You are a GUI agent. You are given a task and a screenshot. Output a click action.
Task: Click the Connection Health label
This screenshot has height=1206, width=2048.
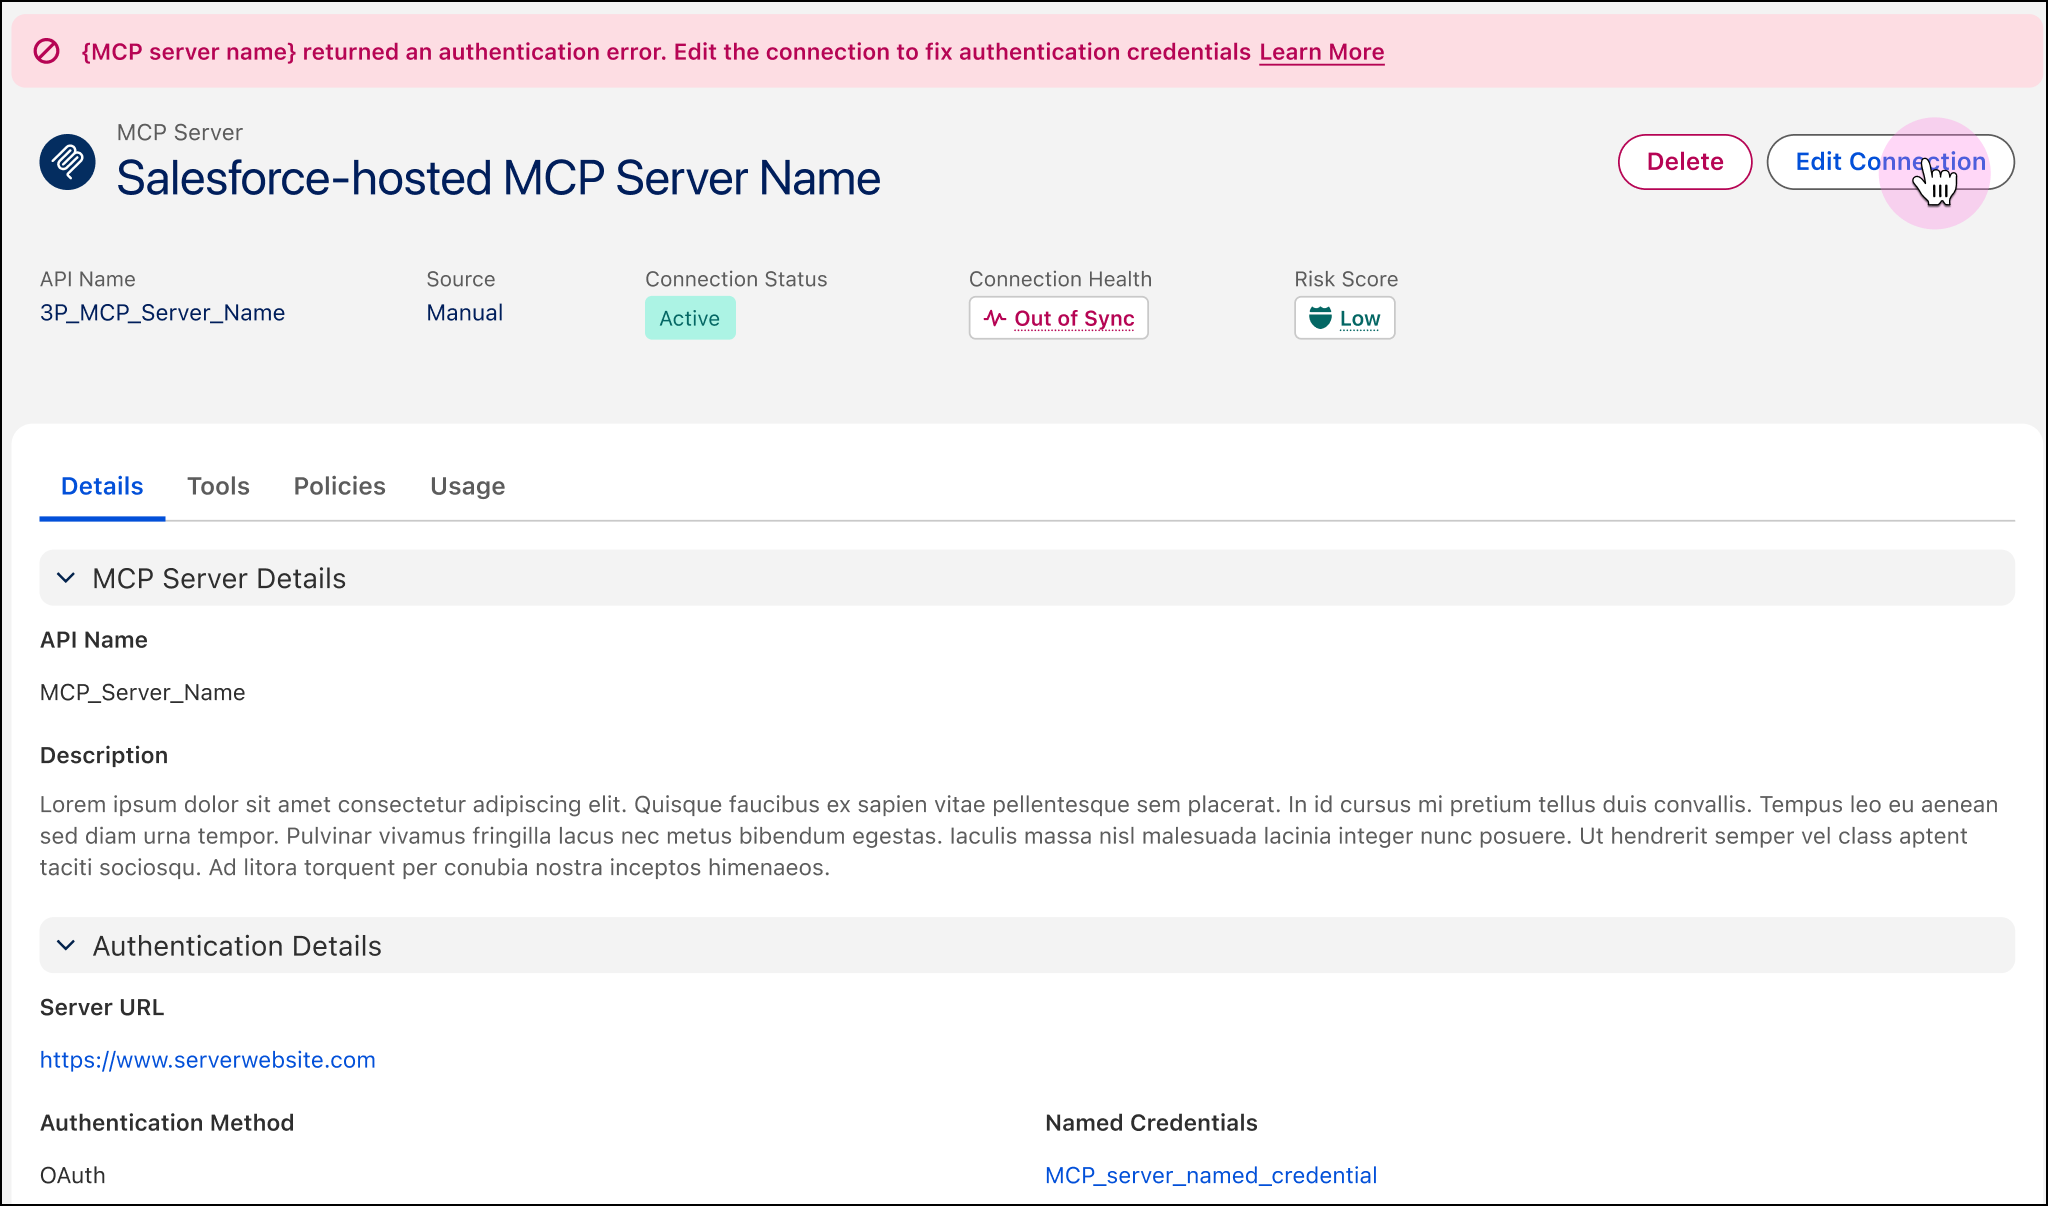(1060, 279)
